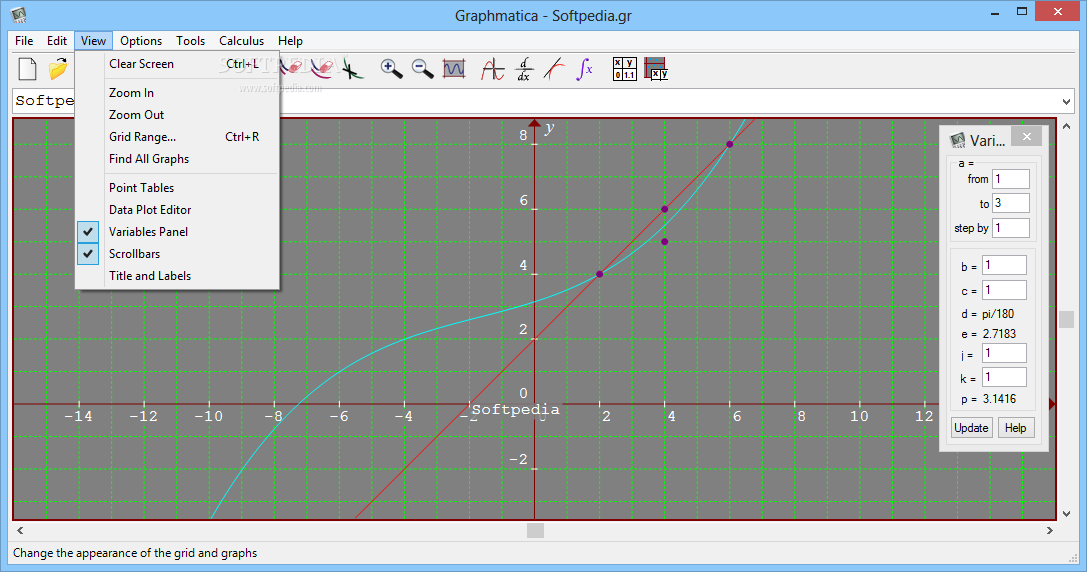Click the New blank document icon
The width and height of the screenshot is (1087, 572).
[27, 69]
